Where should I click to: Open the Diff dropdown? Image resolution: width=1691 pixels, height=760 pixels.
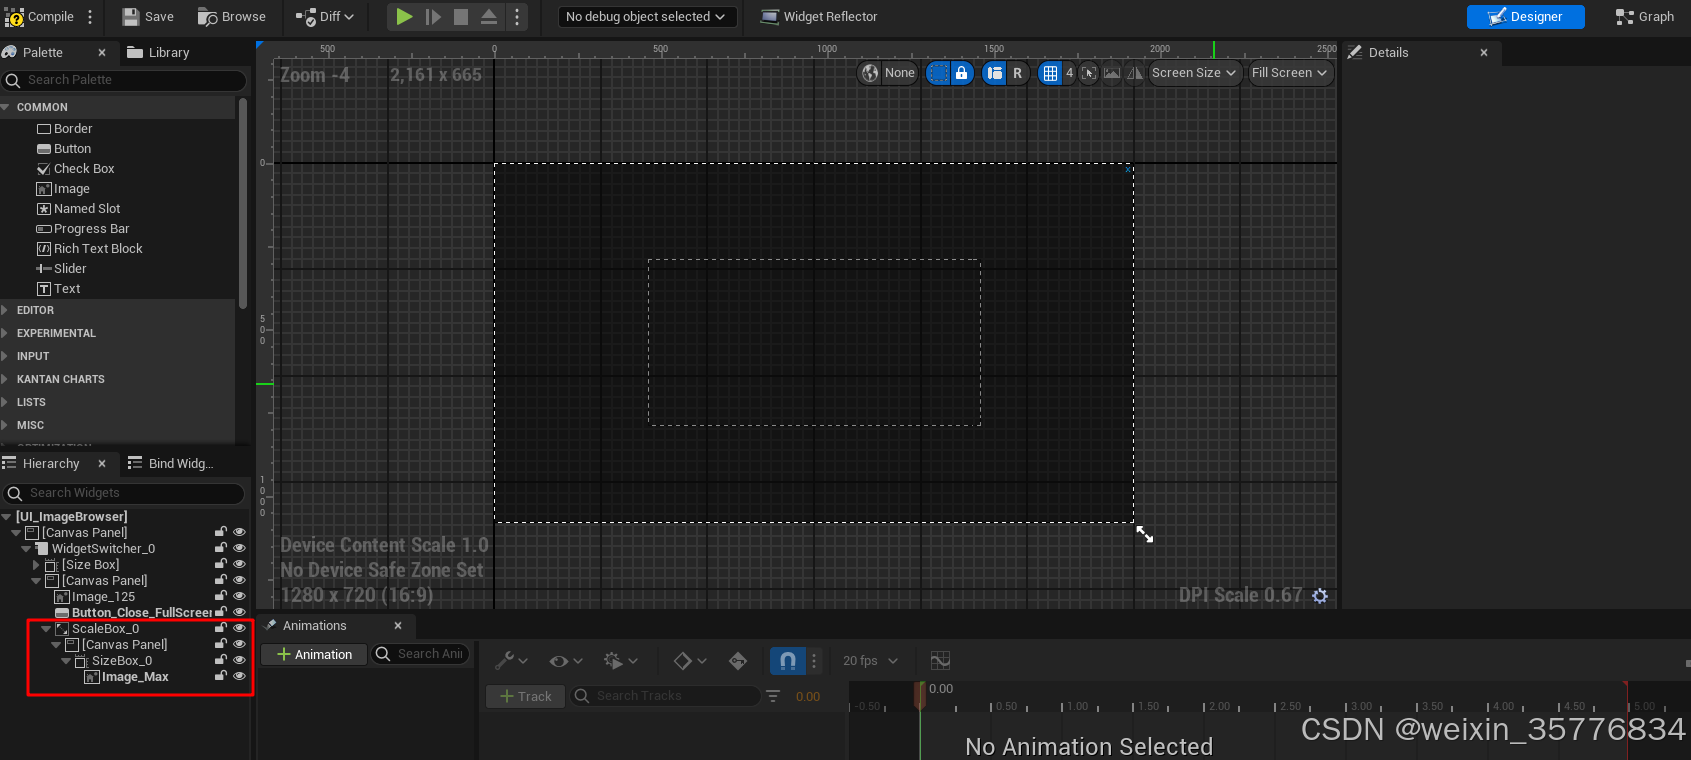coord(325,17)
